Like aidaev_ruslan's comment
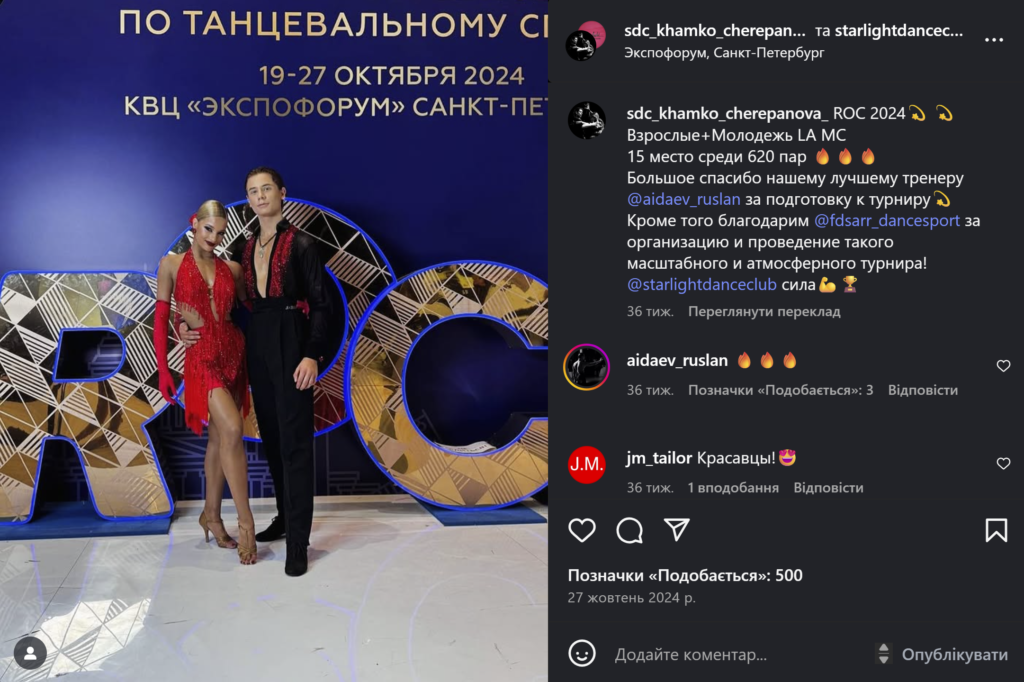1024x682 pixels. (1003, 366)
